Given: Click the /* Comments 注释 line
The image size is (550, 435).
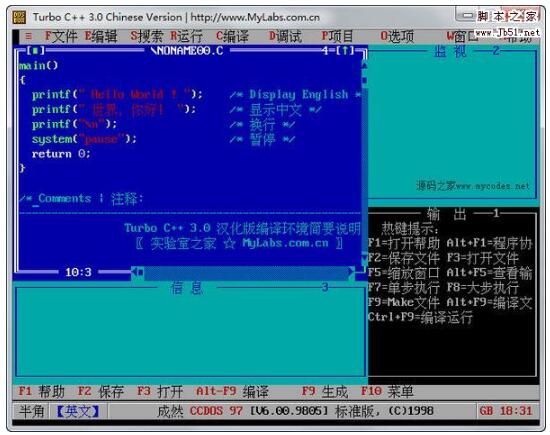Looking at the screenshot, I should [81, 199].
